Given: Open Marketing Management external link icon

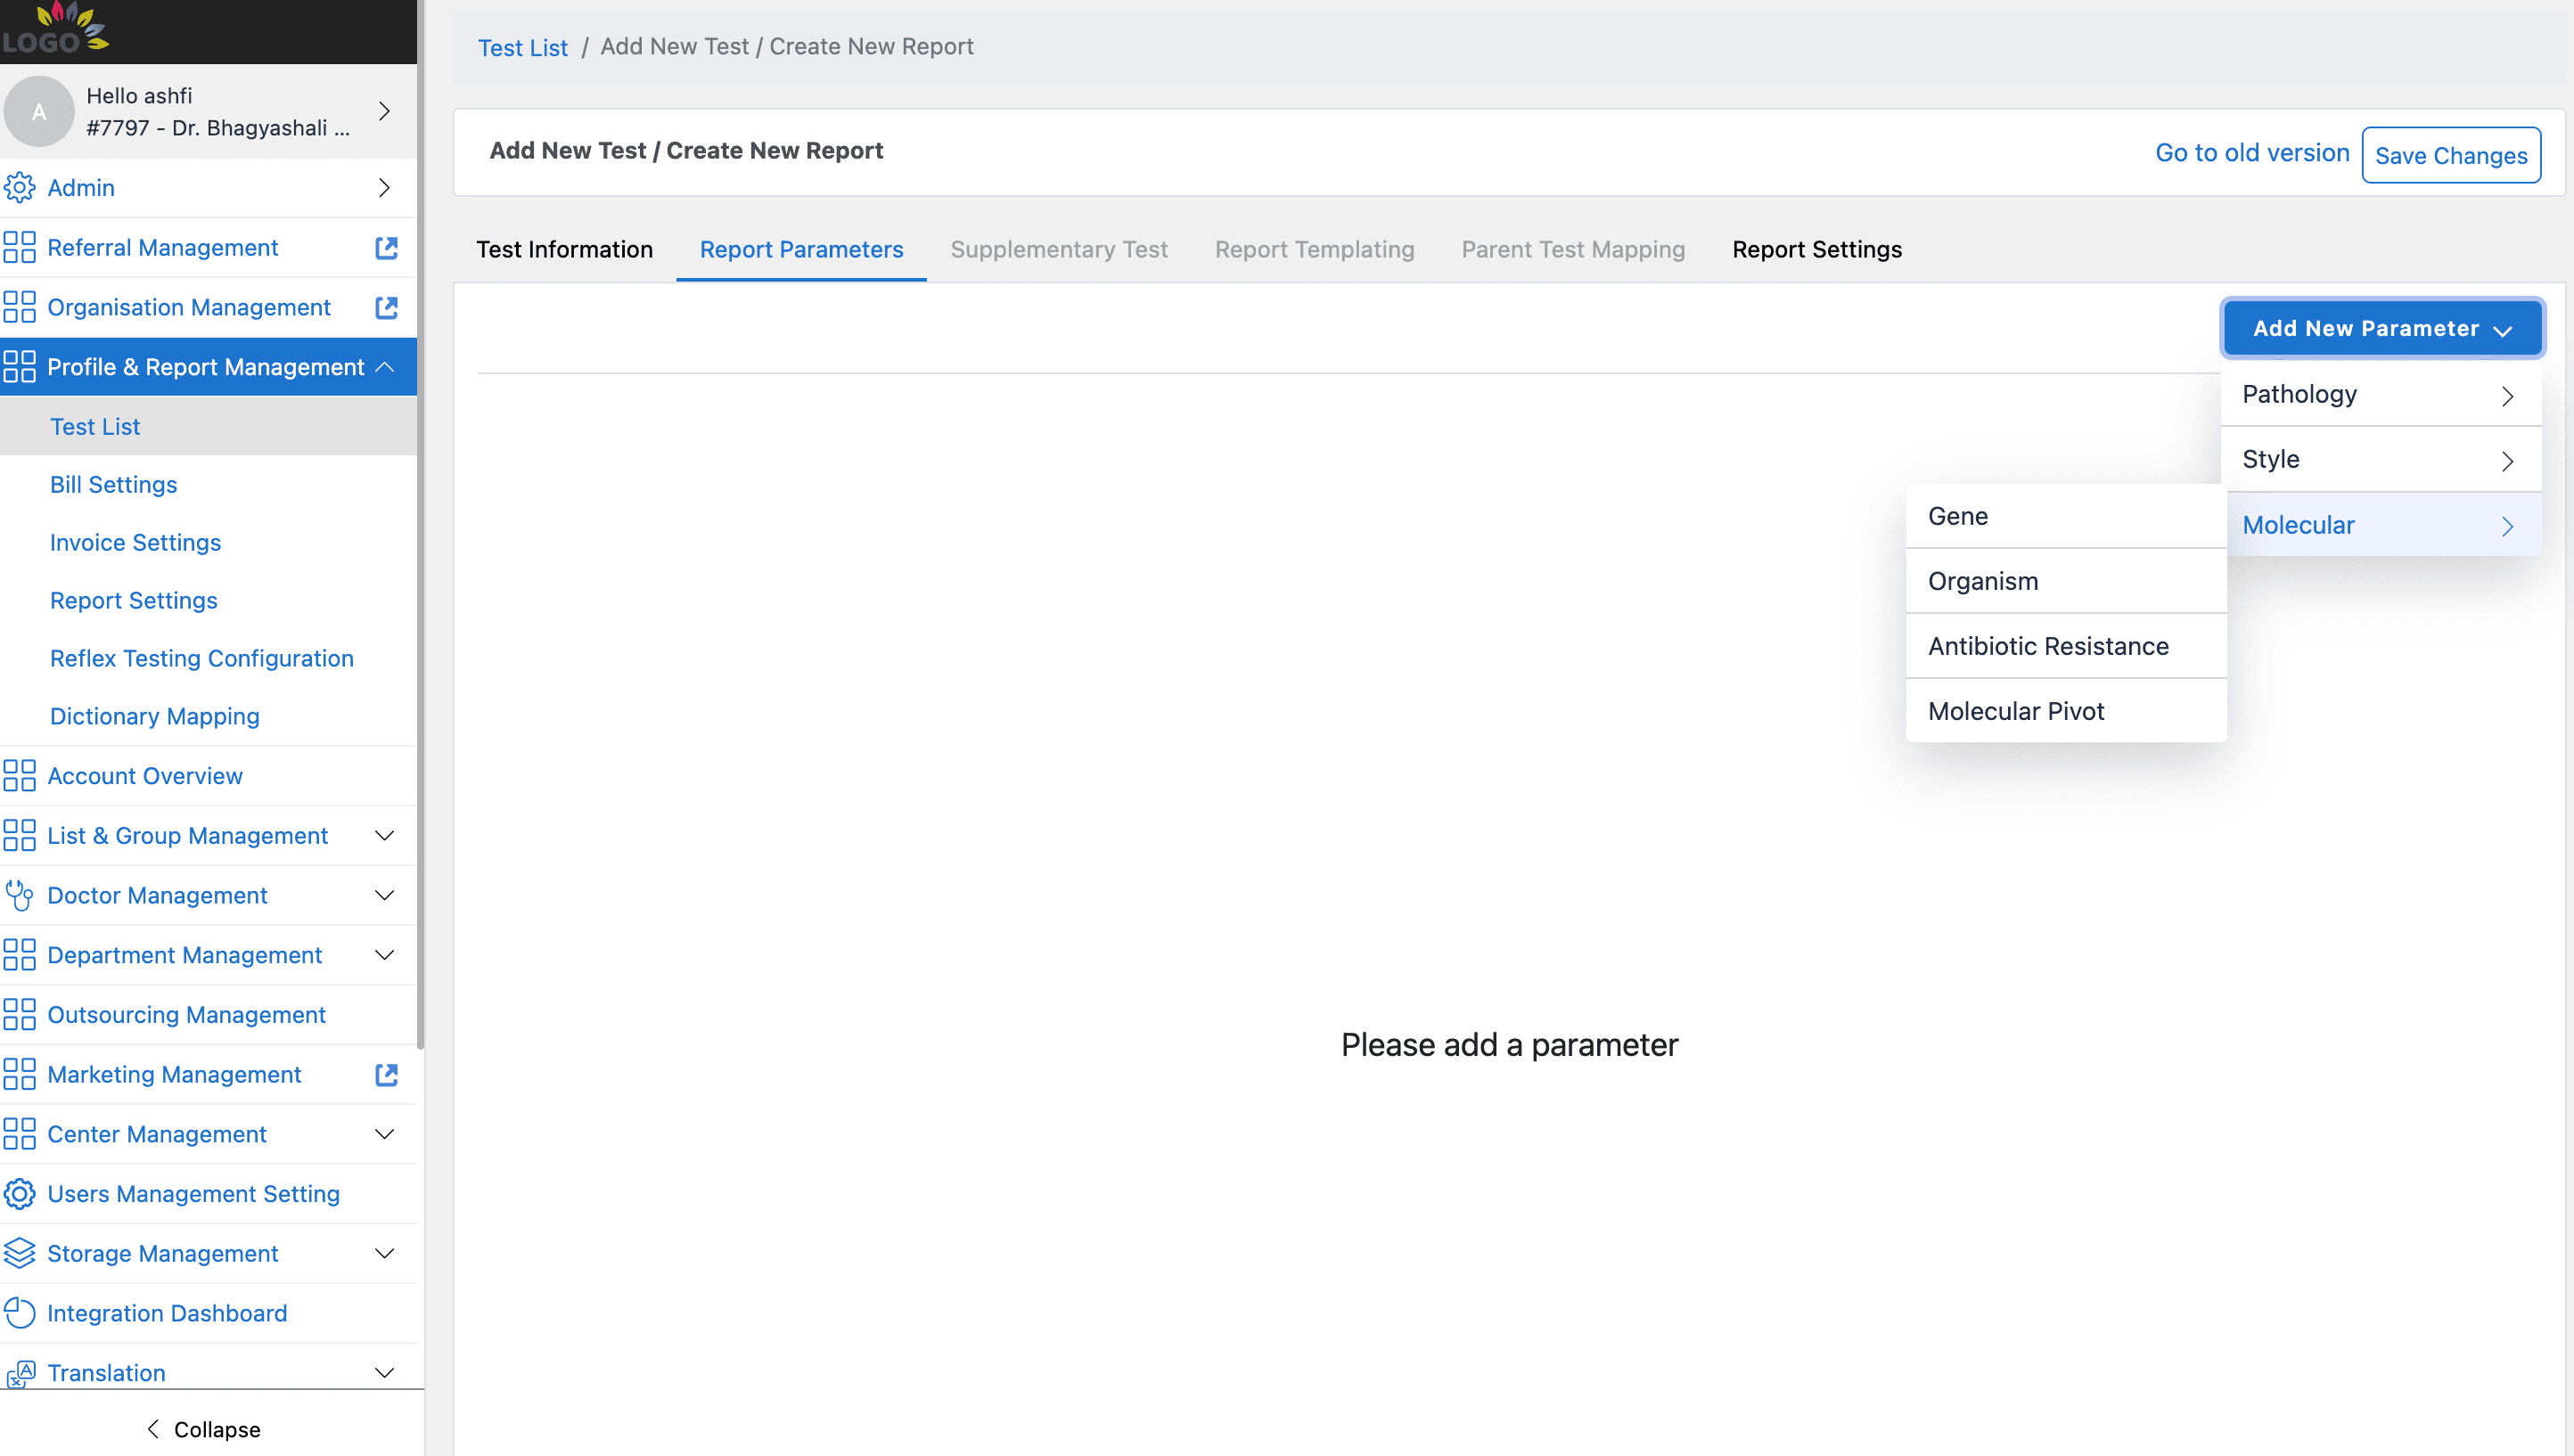Looking at the screenshot, I should [x=386, y=1074].
